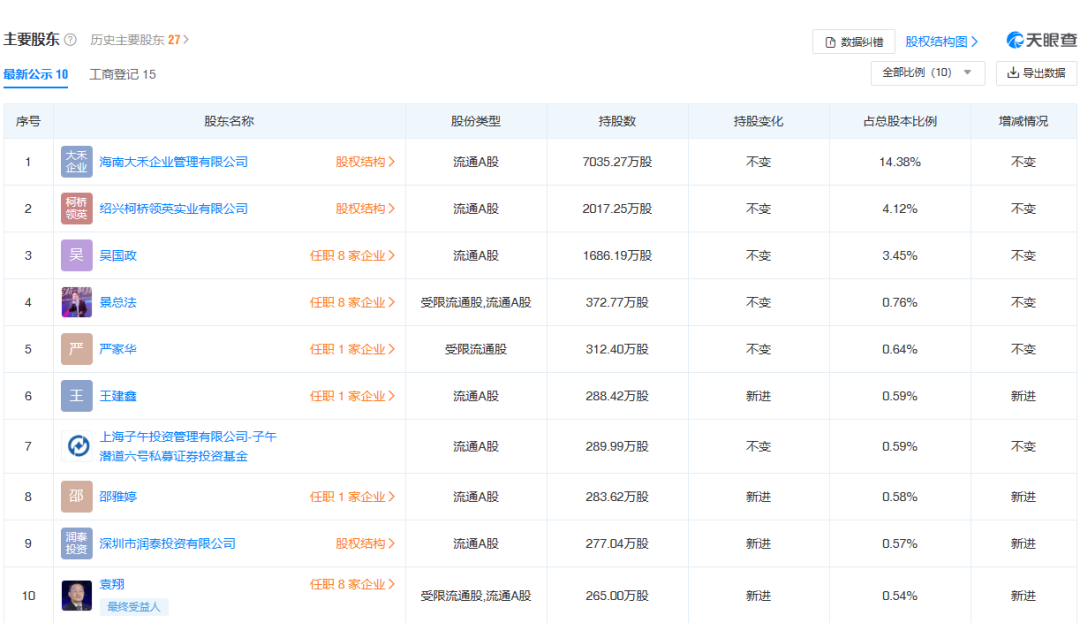This screenshot has width=1080, height=623.
Task: Click 深圳市润泰投资 company logo icon
Action: pos(77,543)
